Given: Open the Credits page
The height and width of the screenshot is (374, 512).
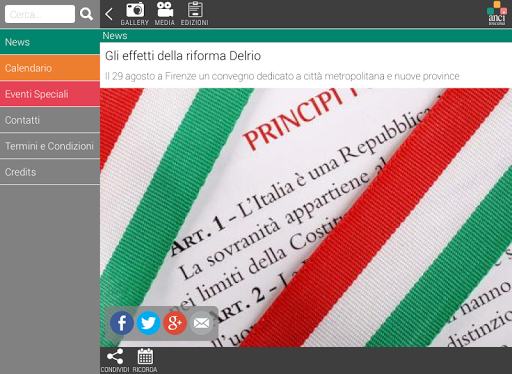Looking at the screenshot, I should (50, 172).
